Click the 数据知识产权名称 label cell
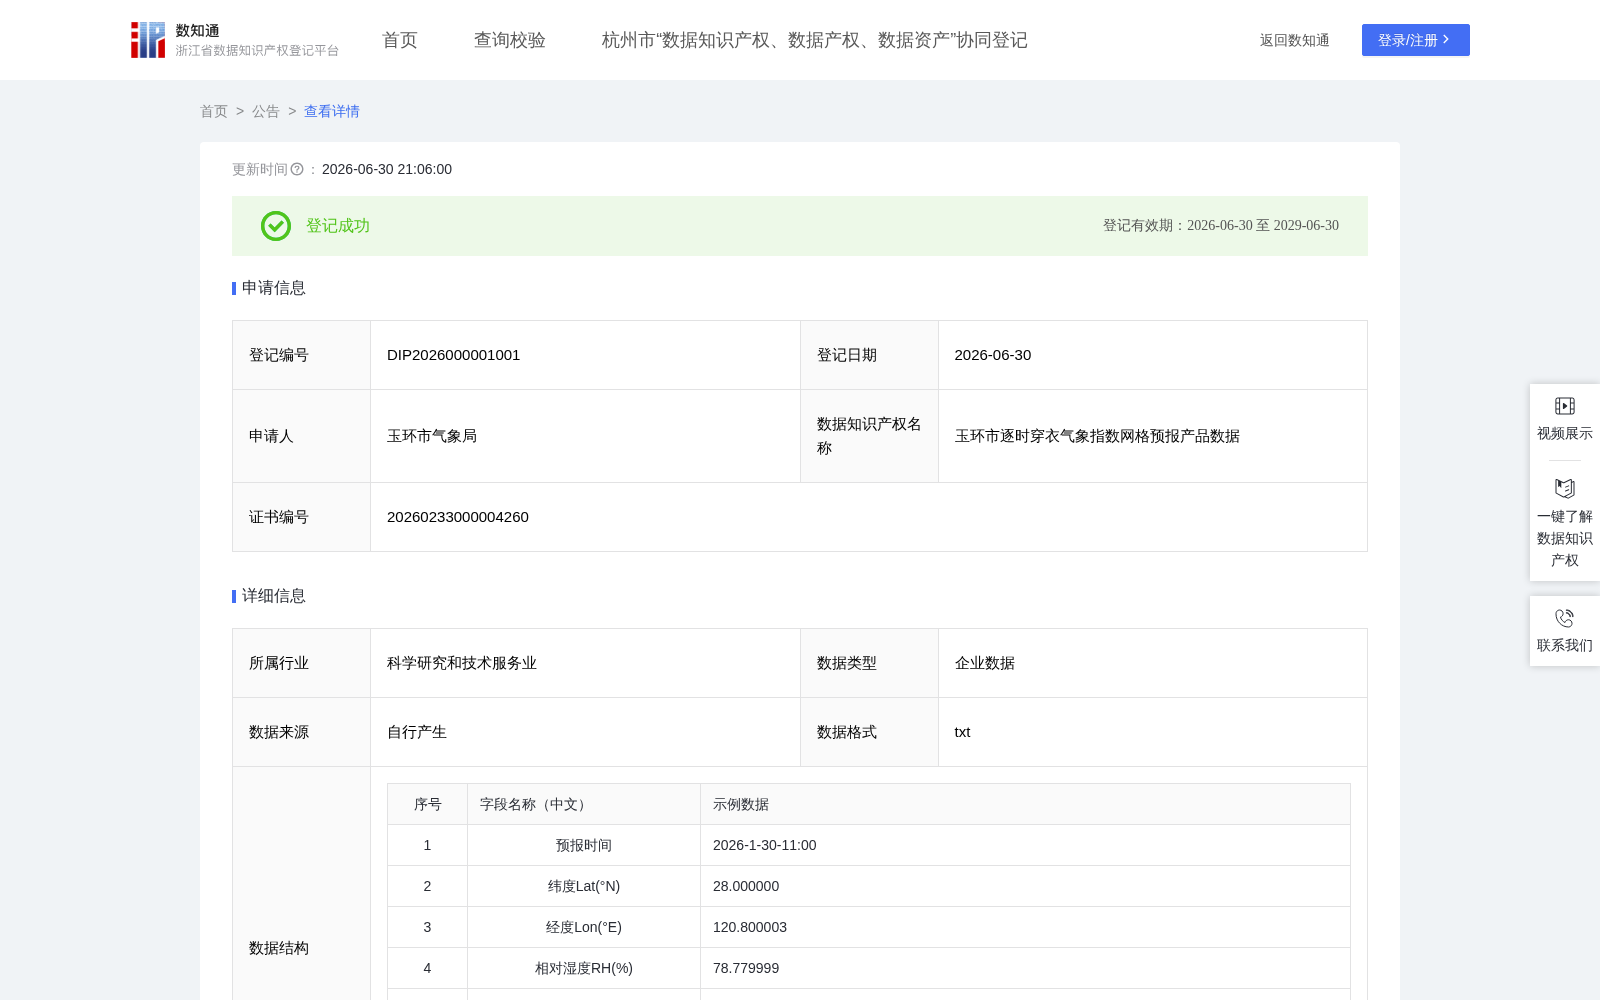Viewport: 1600px width, 1000px height. [x=869, y=436]
